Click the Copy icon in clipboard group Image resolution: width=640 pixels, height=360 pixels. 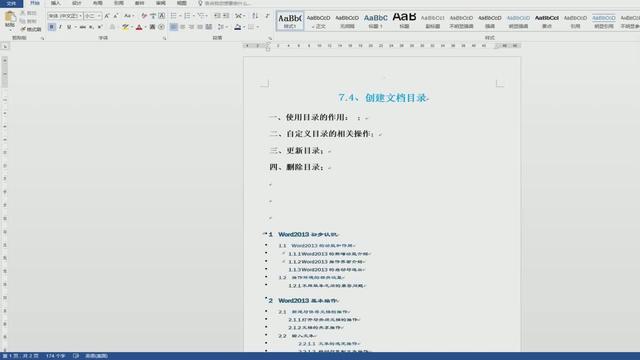[x=22, y=21]
